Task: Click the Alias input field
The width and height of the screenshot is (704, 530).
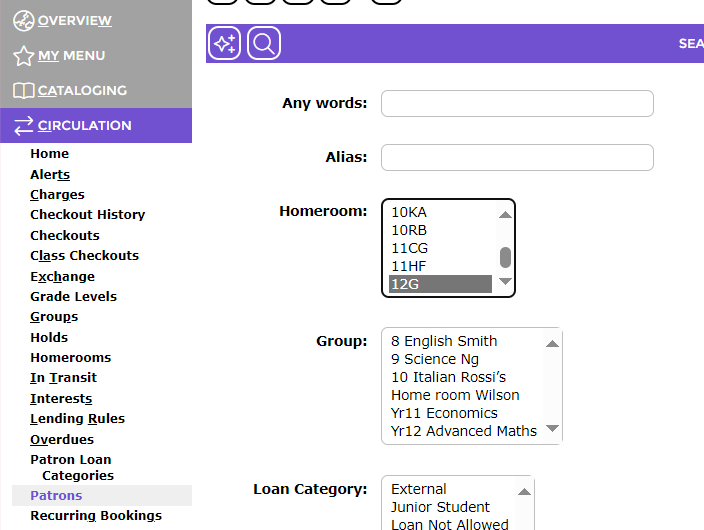Action: point(517,158)
